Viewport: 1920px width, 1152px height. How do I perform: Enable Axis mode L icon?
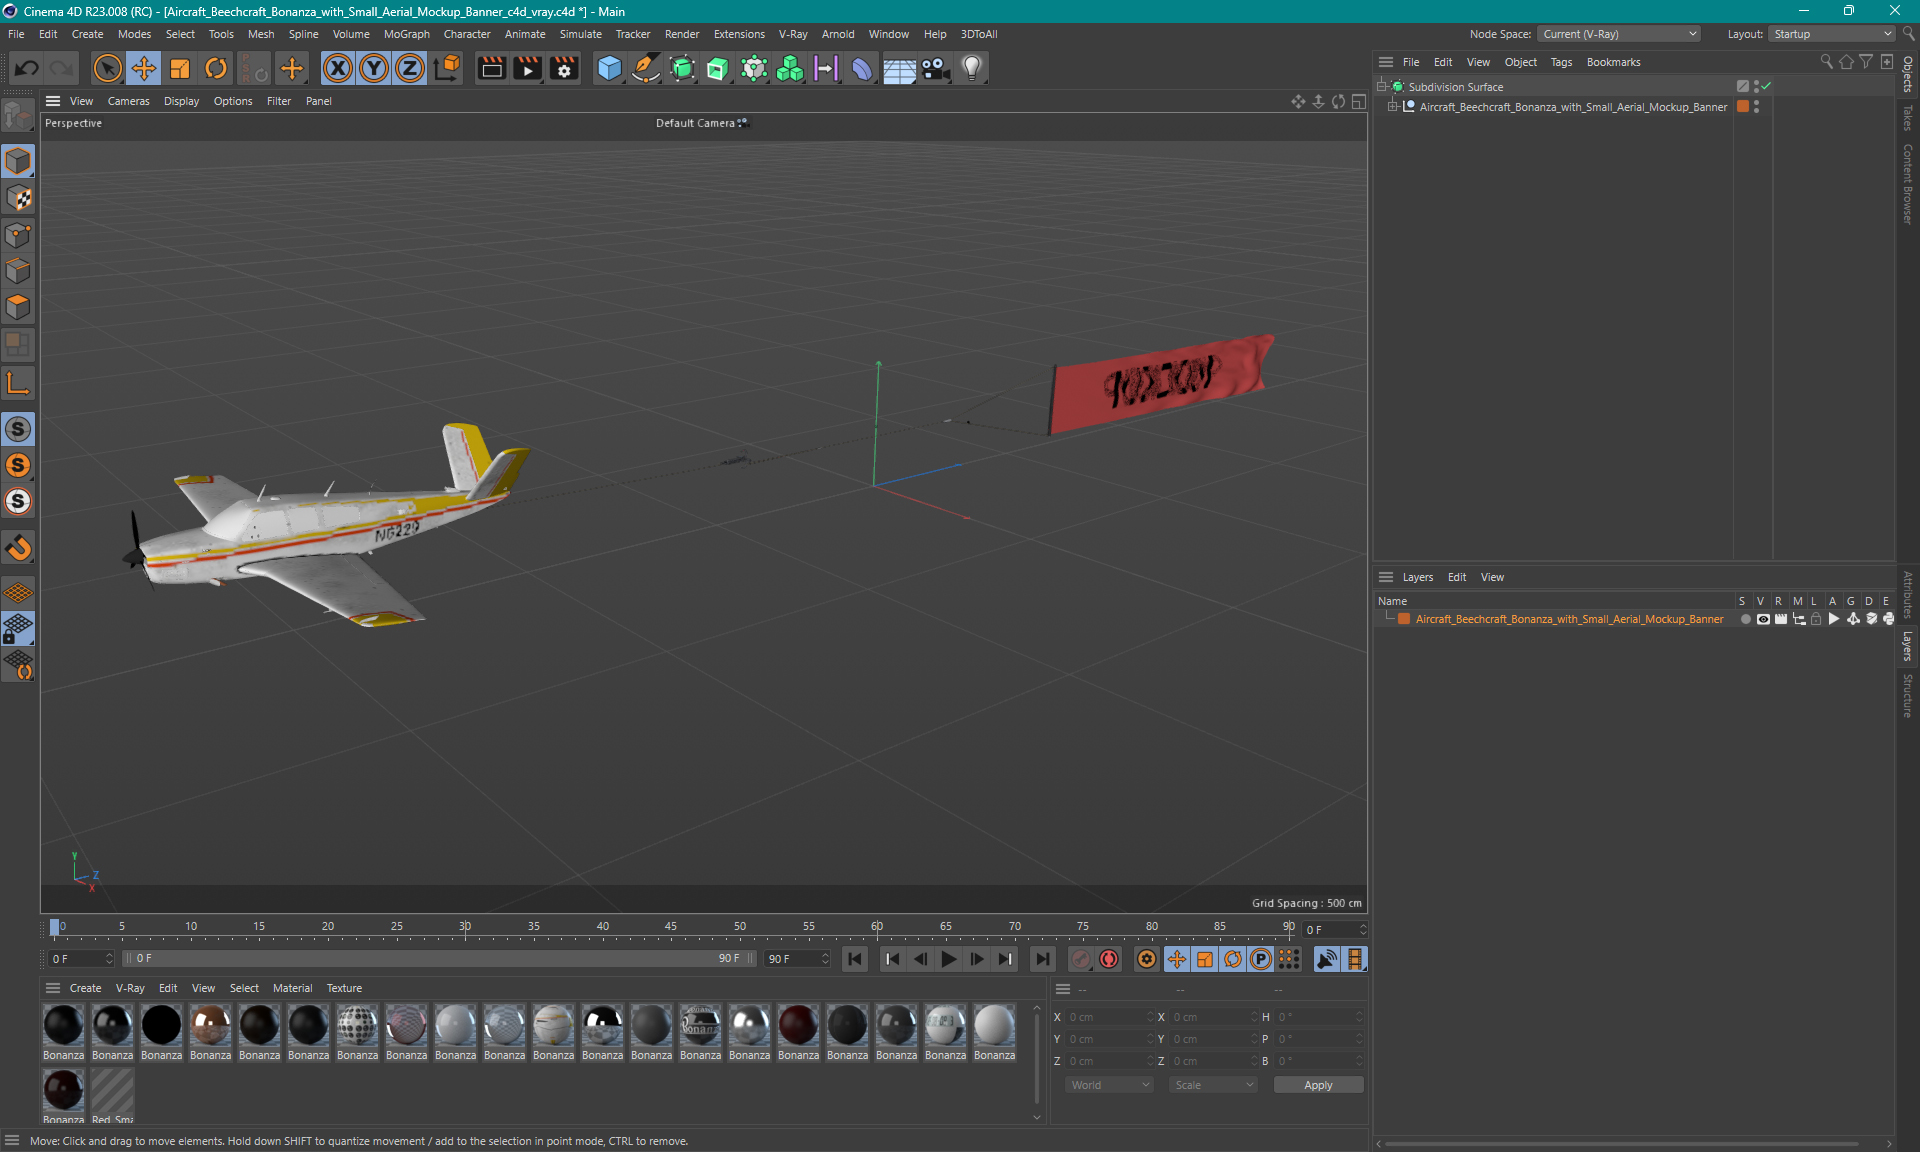(18, 384)
